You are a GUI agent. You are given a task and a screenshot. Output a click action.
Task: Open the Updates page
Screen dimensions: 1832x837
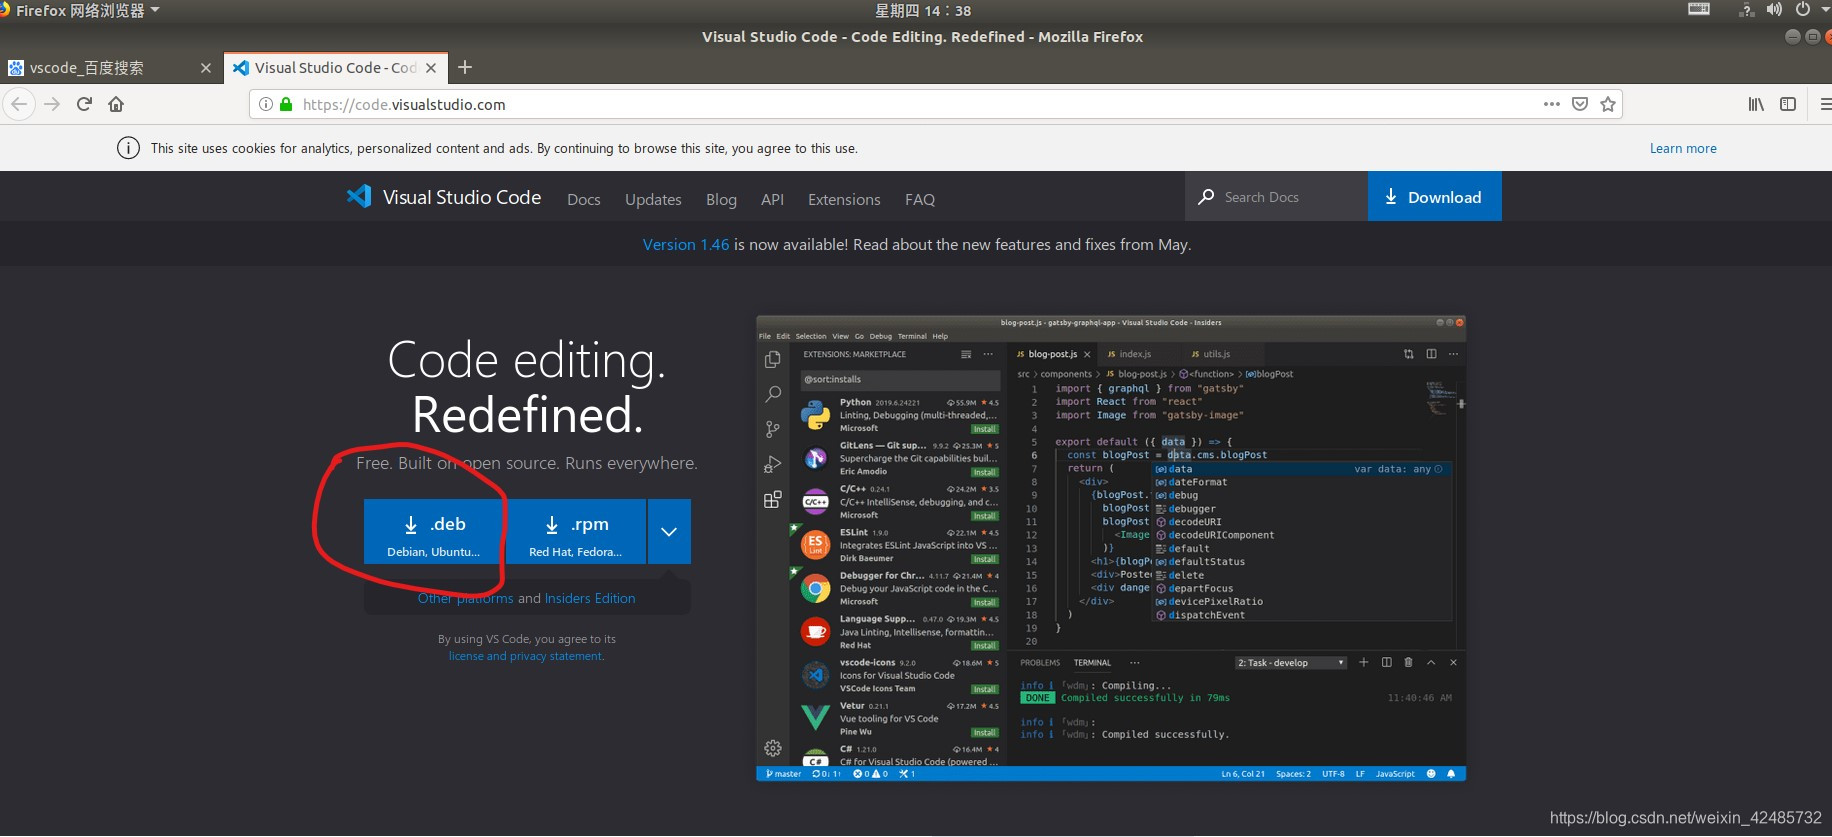(x=653, y=199)
